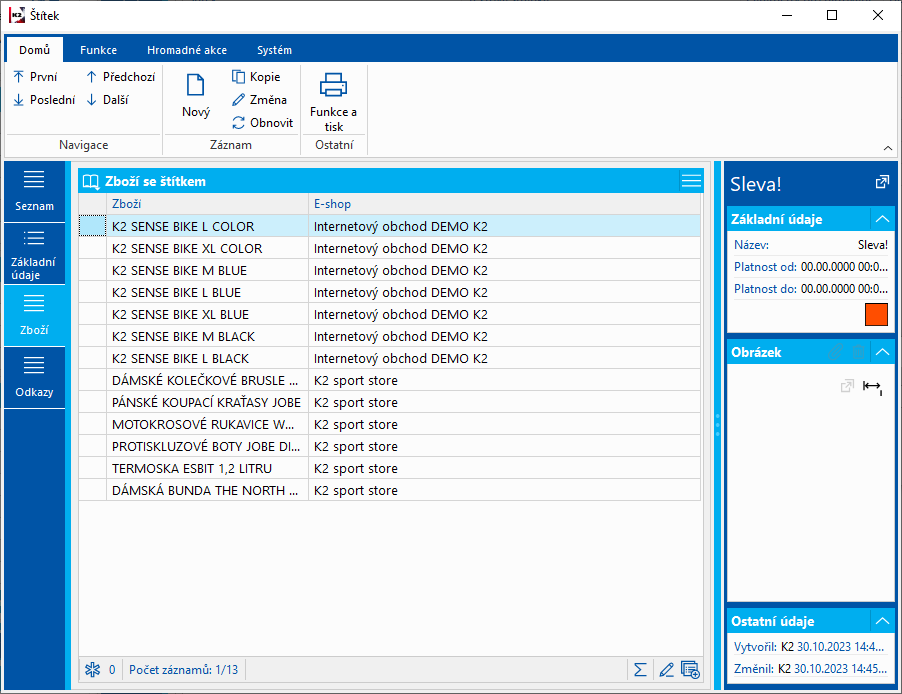Pop out the Sleva! preview panel
The image size is (902, 694).
click(881, 182)
